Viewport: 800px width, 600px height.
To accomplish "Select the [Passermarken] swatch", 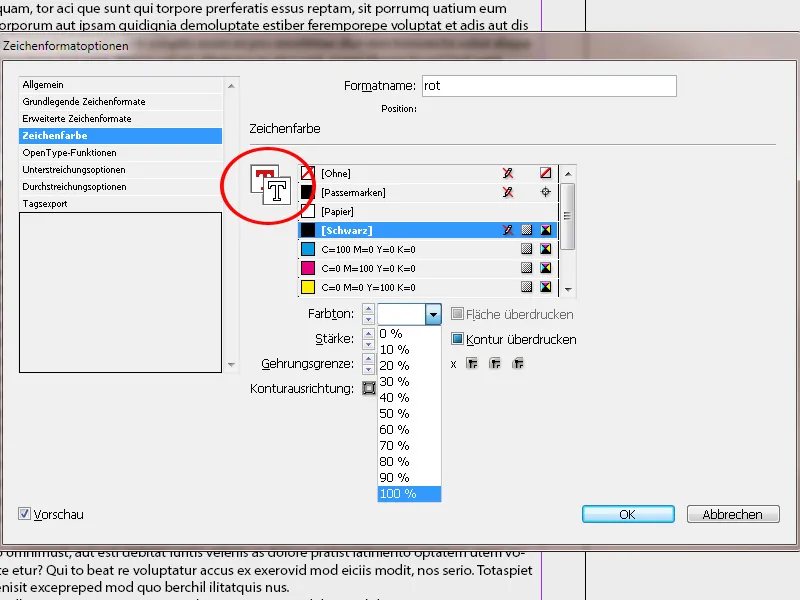I will tap(428, 192).
